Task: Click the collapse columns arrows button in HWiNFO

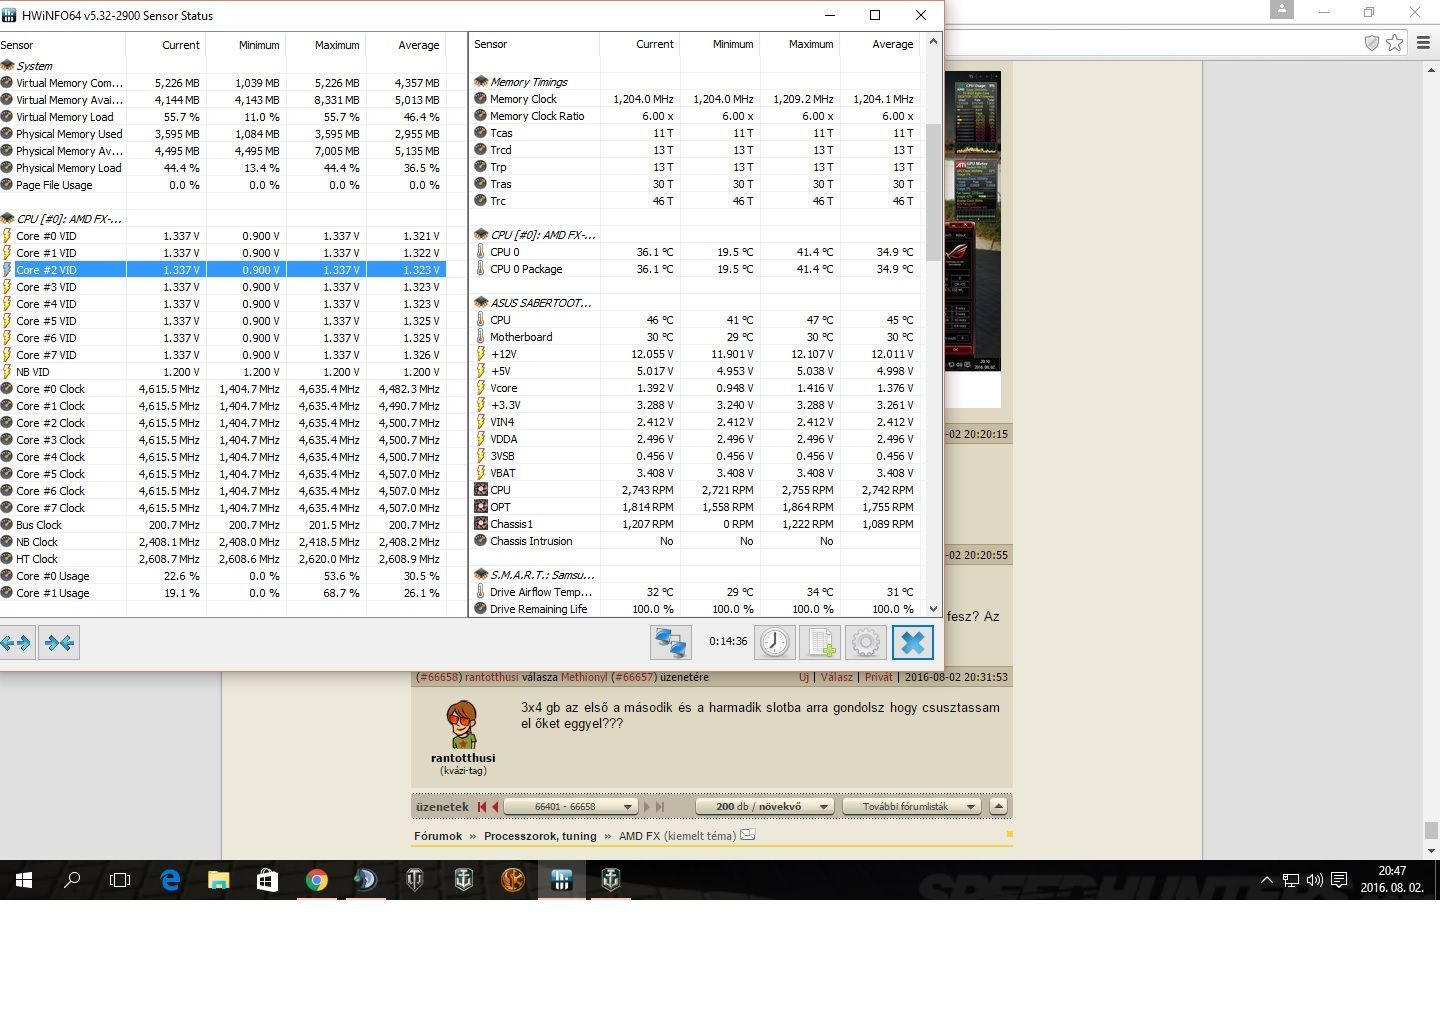Action: [x=59, y=643]
